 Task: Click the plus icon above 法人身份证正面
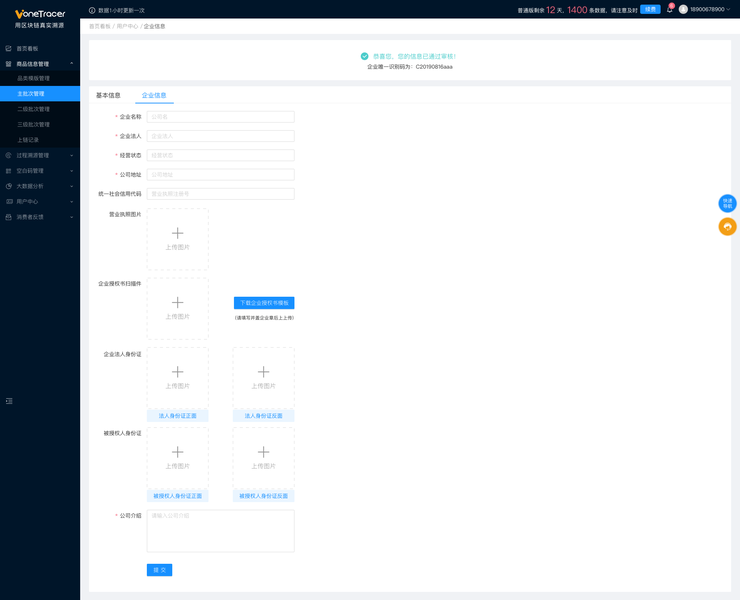click(177, 372)
